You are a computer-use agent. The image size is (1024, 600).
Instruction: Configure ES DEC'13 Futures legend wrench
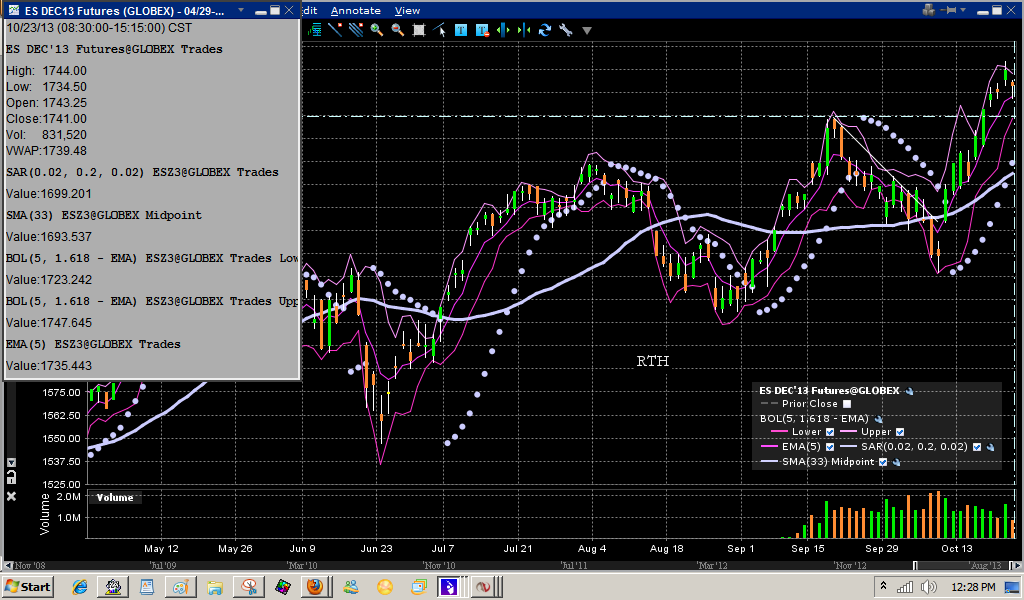[909, 391]
